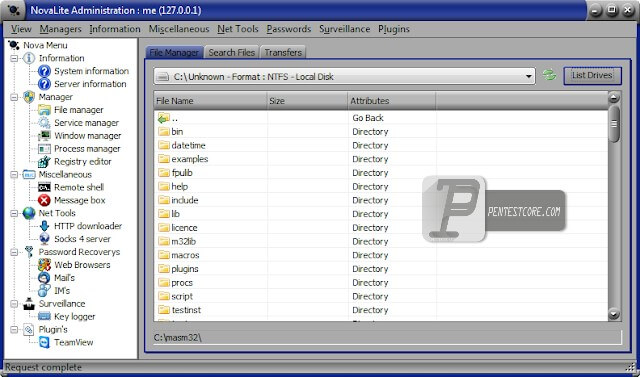The height and width of the screenshot is (377, 640).
Task: Click the HTTP downloader arrow icon
Action: [44, 226]
